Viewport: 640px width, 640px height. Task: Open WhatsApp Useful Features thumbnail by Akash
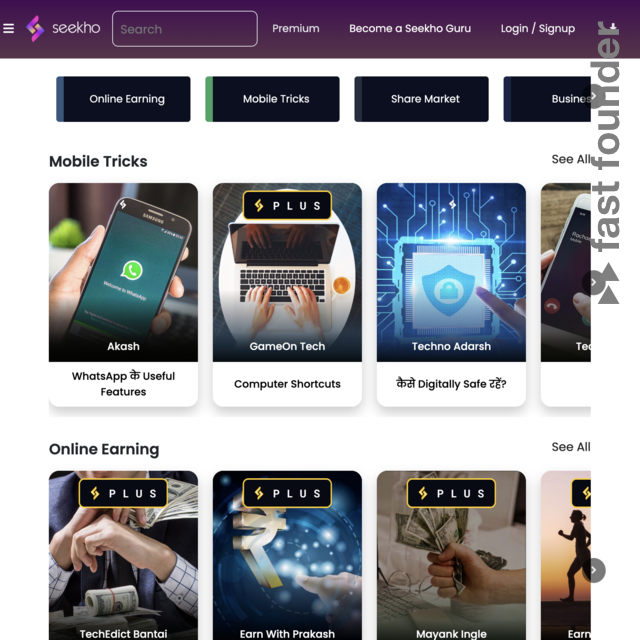tap(123, 272)
